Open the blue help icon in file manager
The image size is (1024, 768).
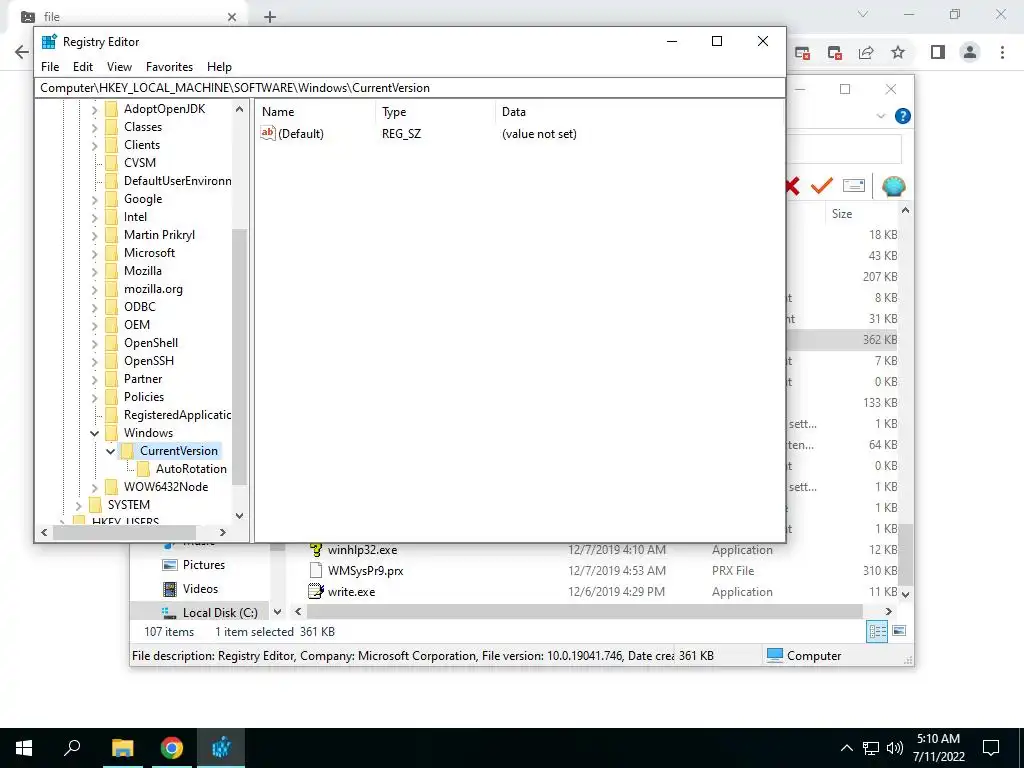click(x=903, y=116)
